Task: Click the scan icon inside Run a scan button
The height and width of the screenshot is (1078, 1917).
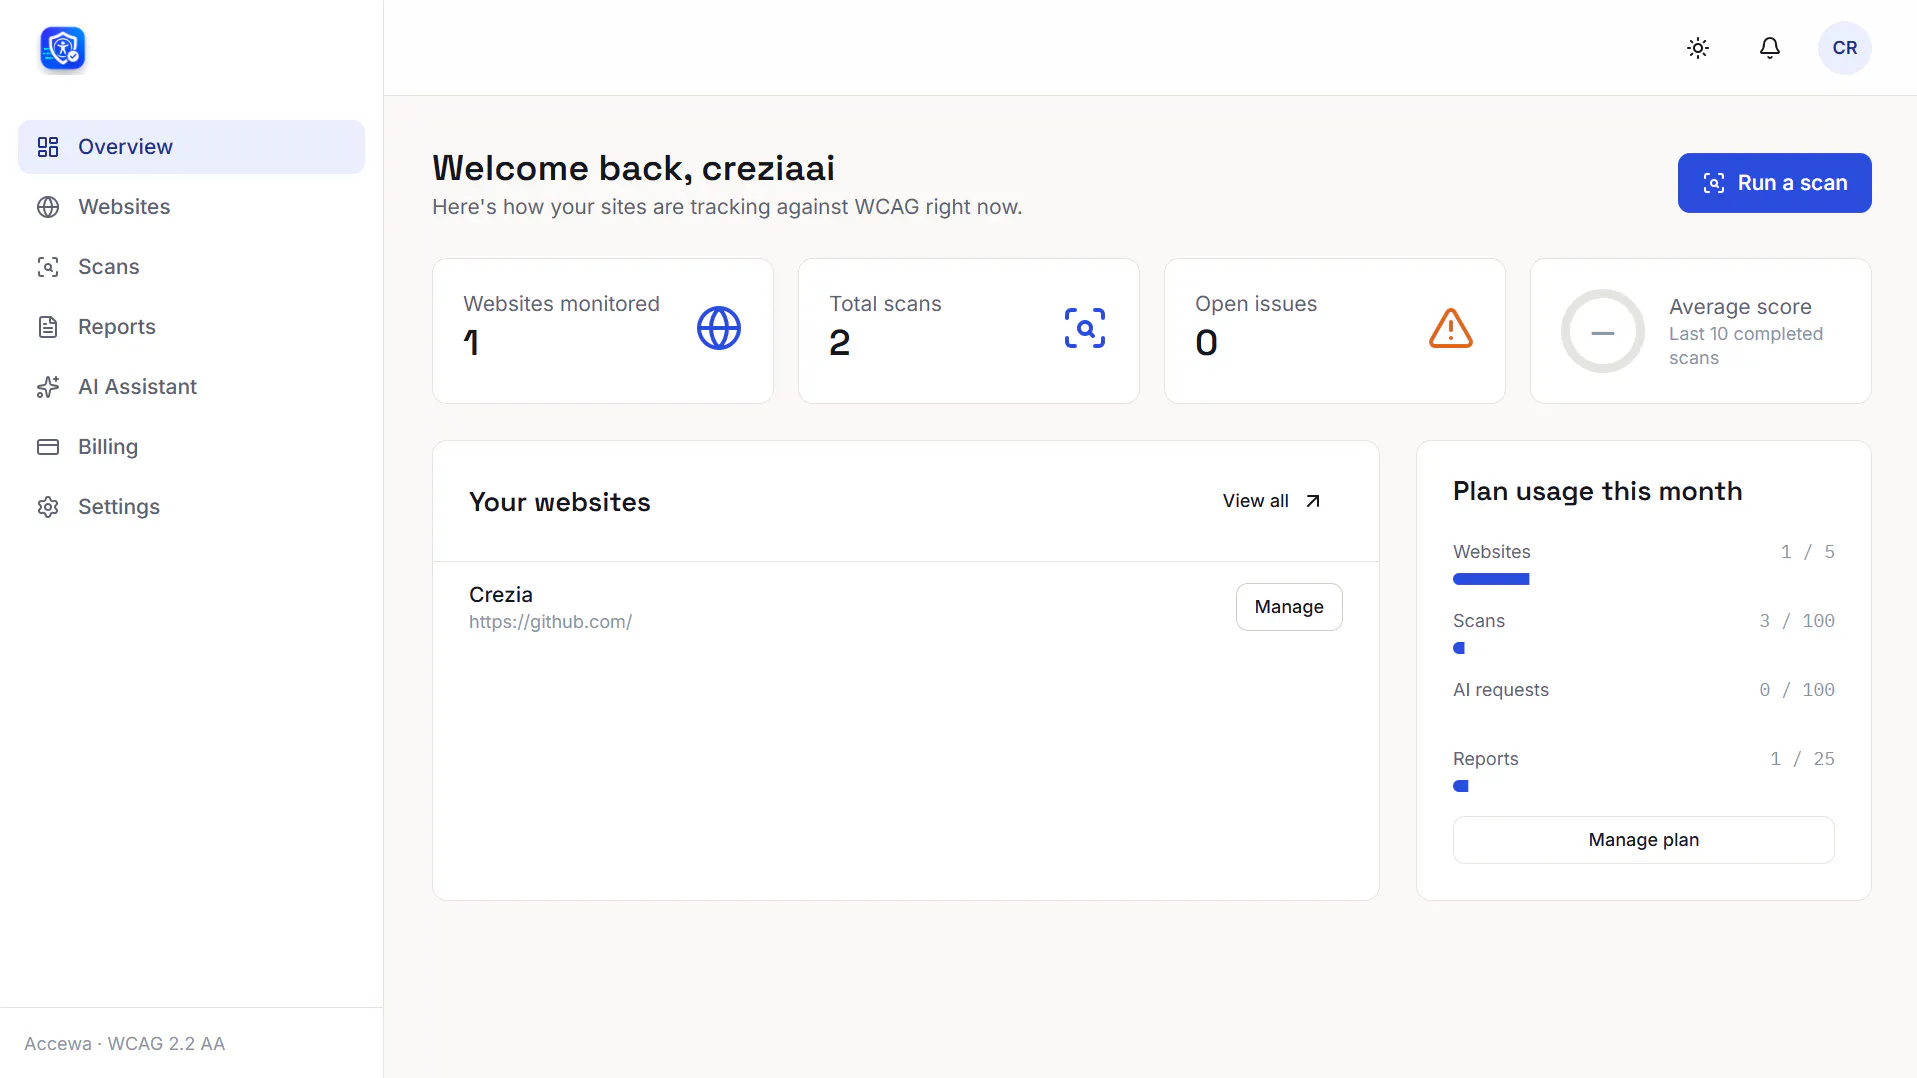Action: pos(1714,183)
